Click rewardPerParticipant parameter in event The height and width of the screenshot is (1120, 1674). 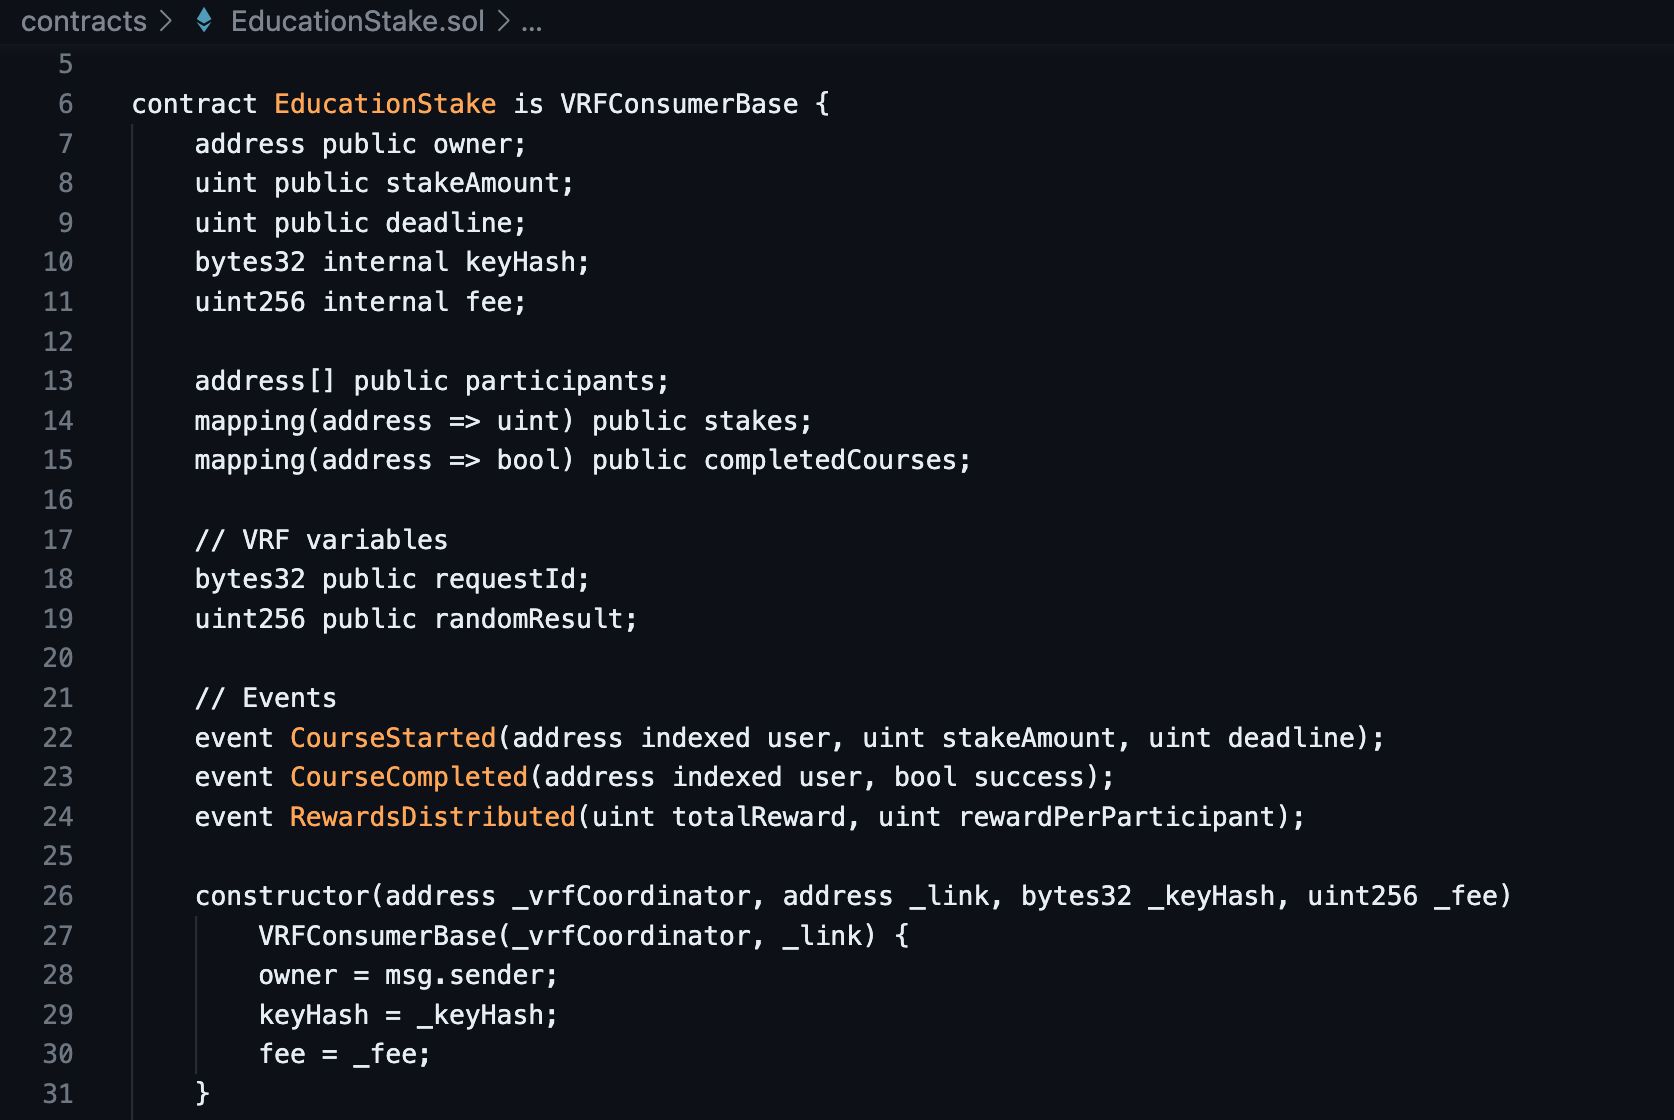1117,817
